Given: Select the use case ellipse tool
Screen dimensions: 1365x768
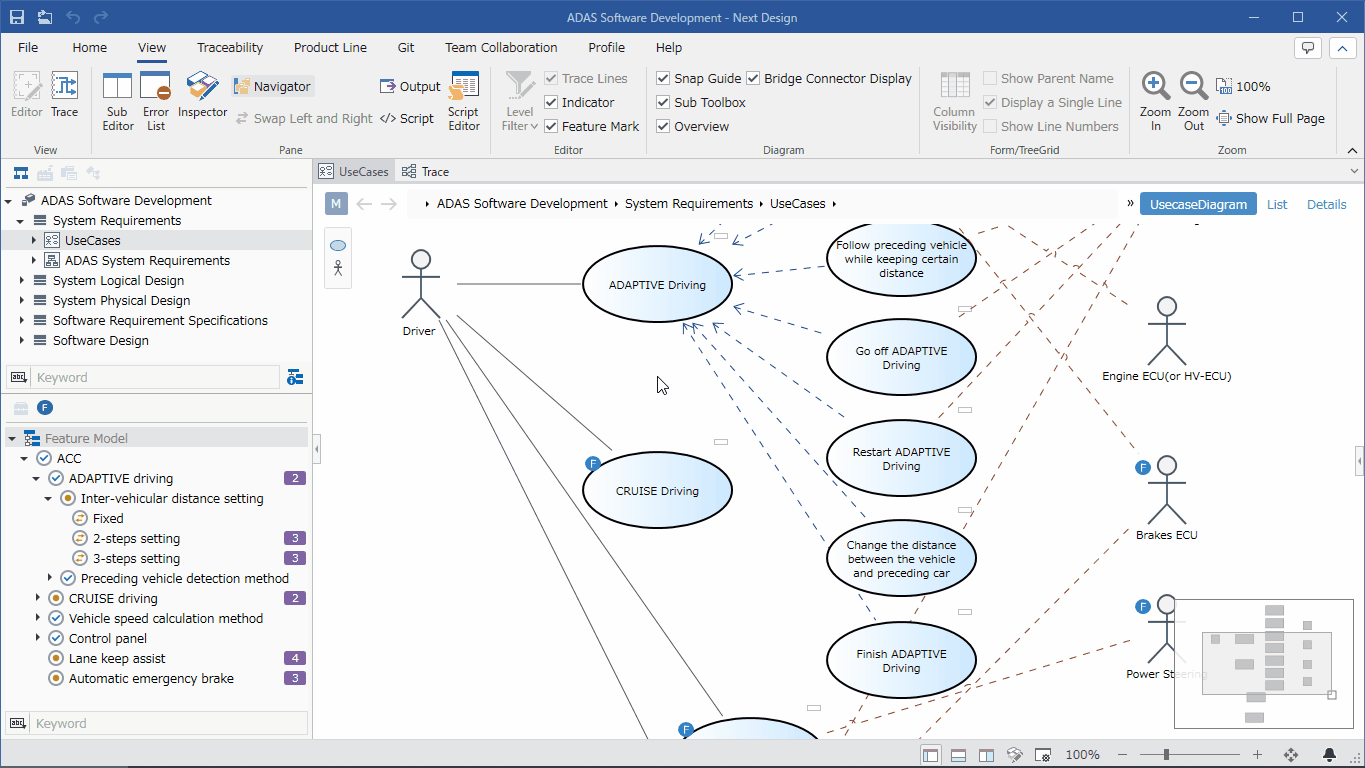Looking at the screenshot, I should [x=338, y=246].
